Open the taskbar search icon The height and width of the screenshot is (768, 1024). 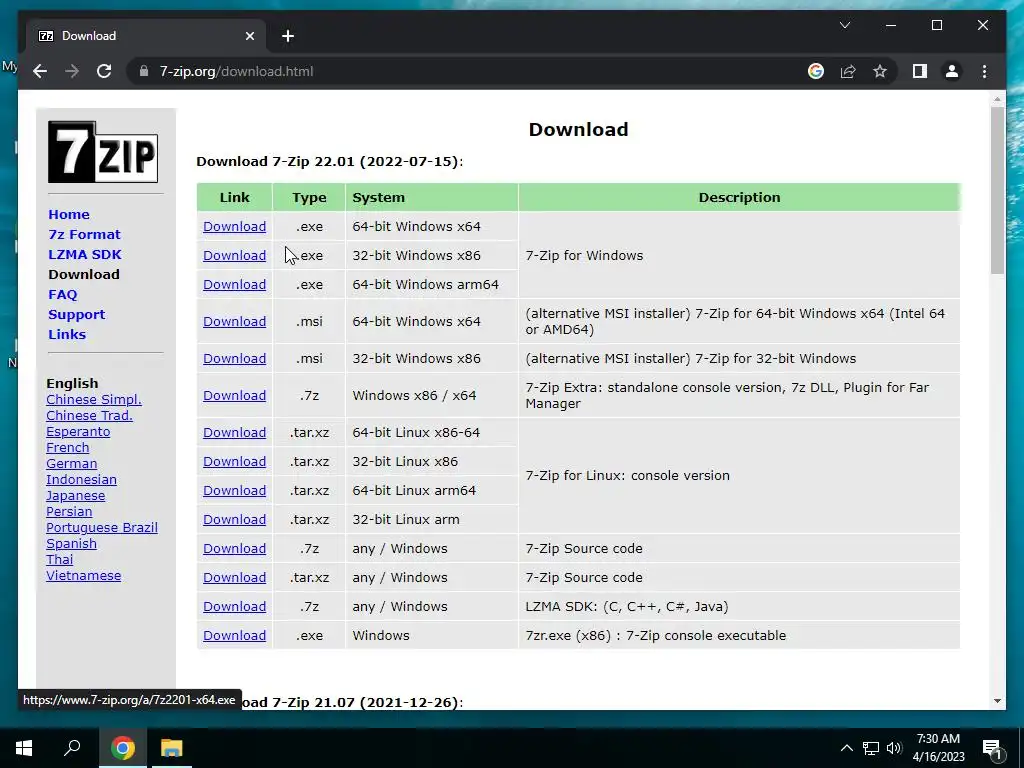(x=72, y=748)
